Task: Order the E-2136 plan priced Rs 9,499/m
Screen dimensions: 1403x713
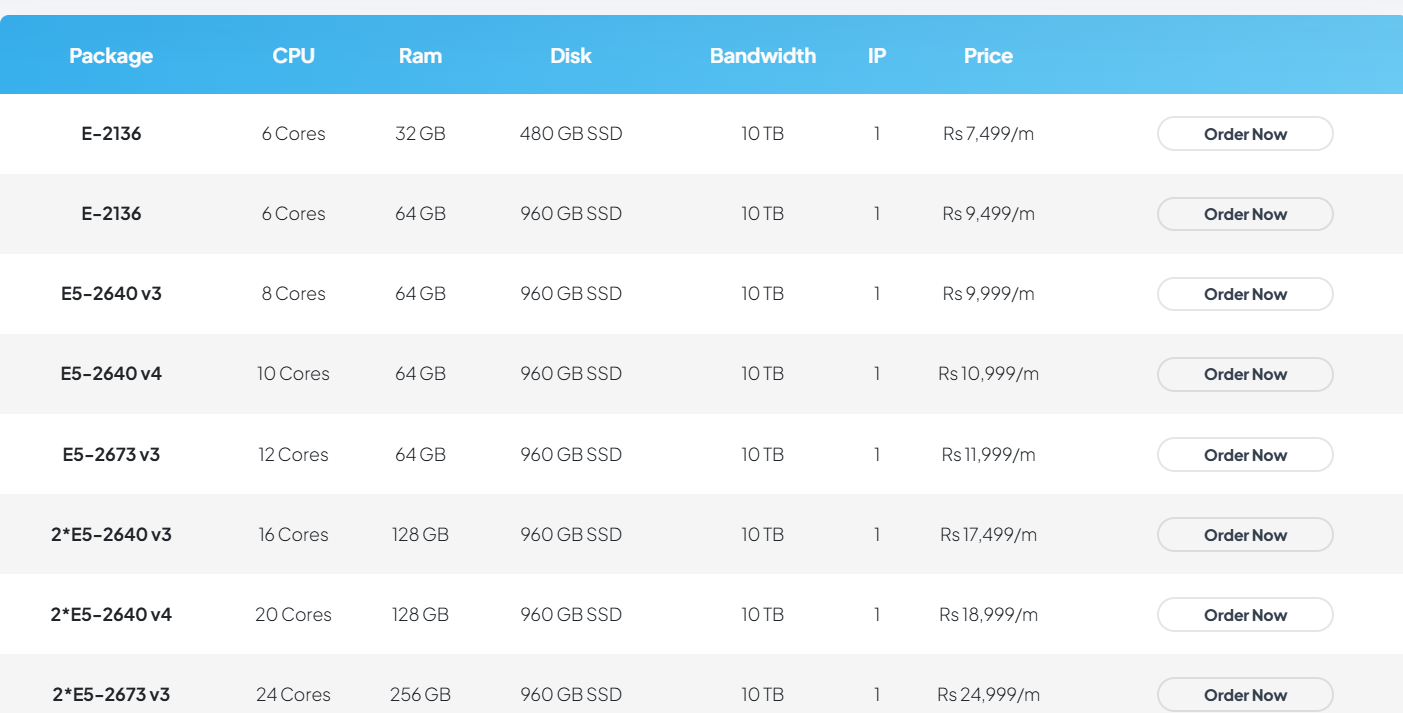Action: 1245,214
